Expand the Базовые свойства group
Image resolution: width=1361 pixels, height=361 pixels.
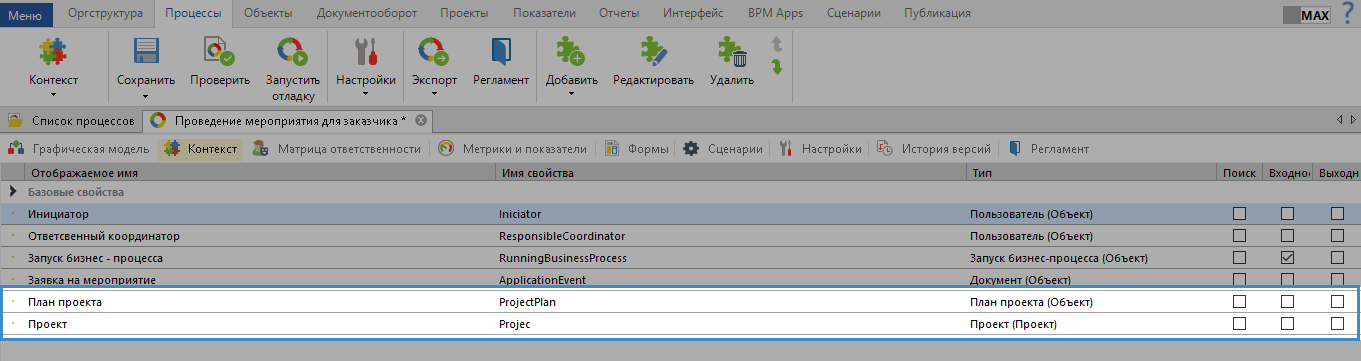[13, 191]
